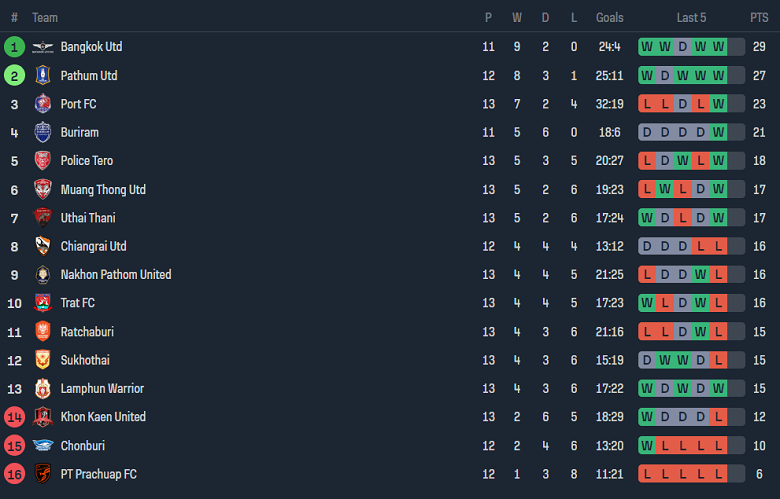Viewport: 780px width, 499px height.
Task: Click the Chonburi club crest
Action: (x=42, y=446)
